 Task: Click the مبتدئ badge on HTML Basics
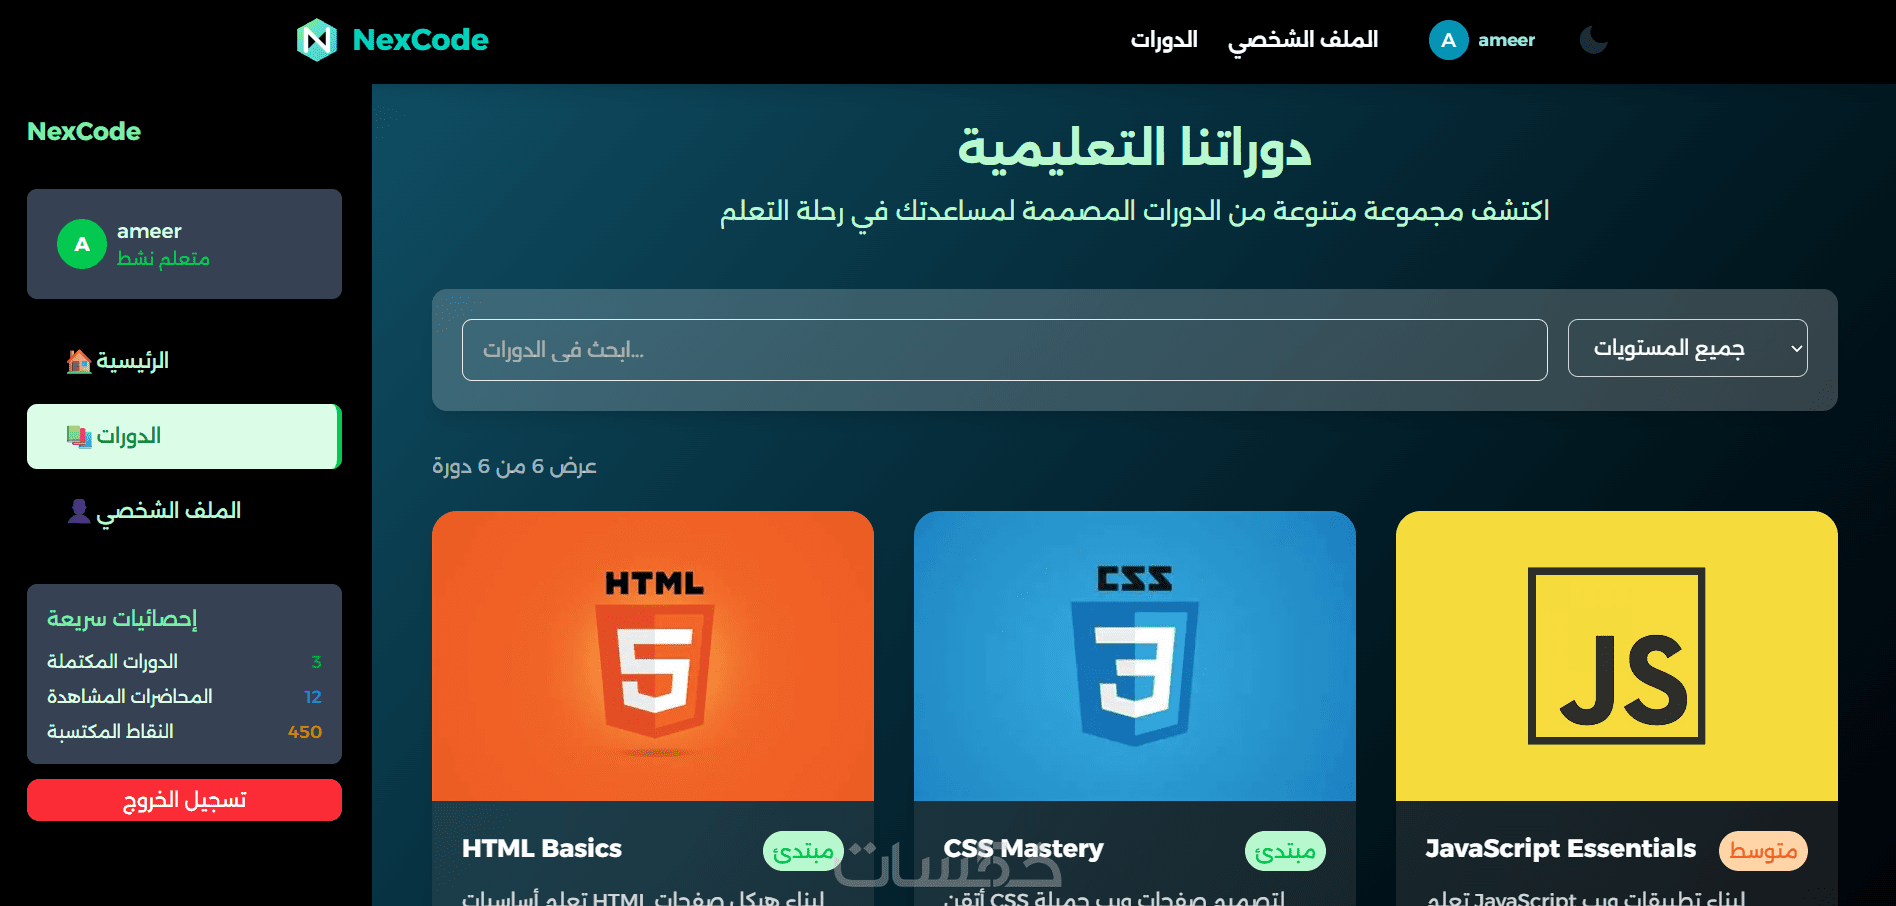point(803,851)
